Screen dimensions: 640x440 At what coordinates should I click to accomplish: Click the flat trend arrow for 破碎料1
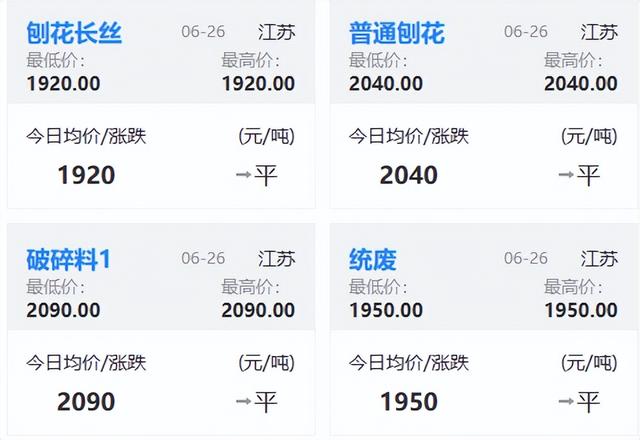coord(243,402)
